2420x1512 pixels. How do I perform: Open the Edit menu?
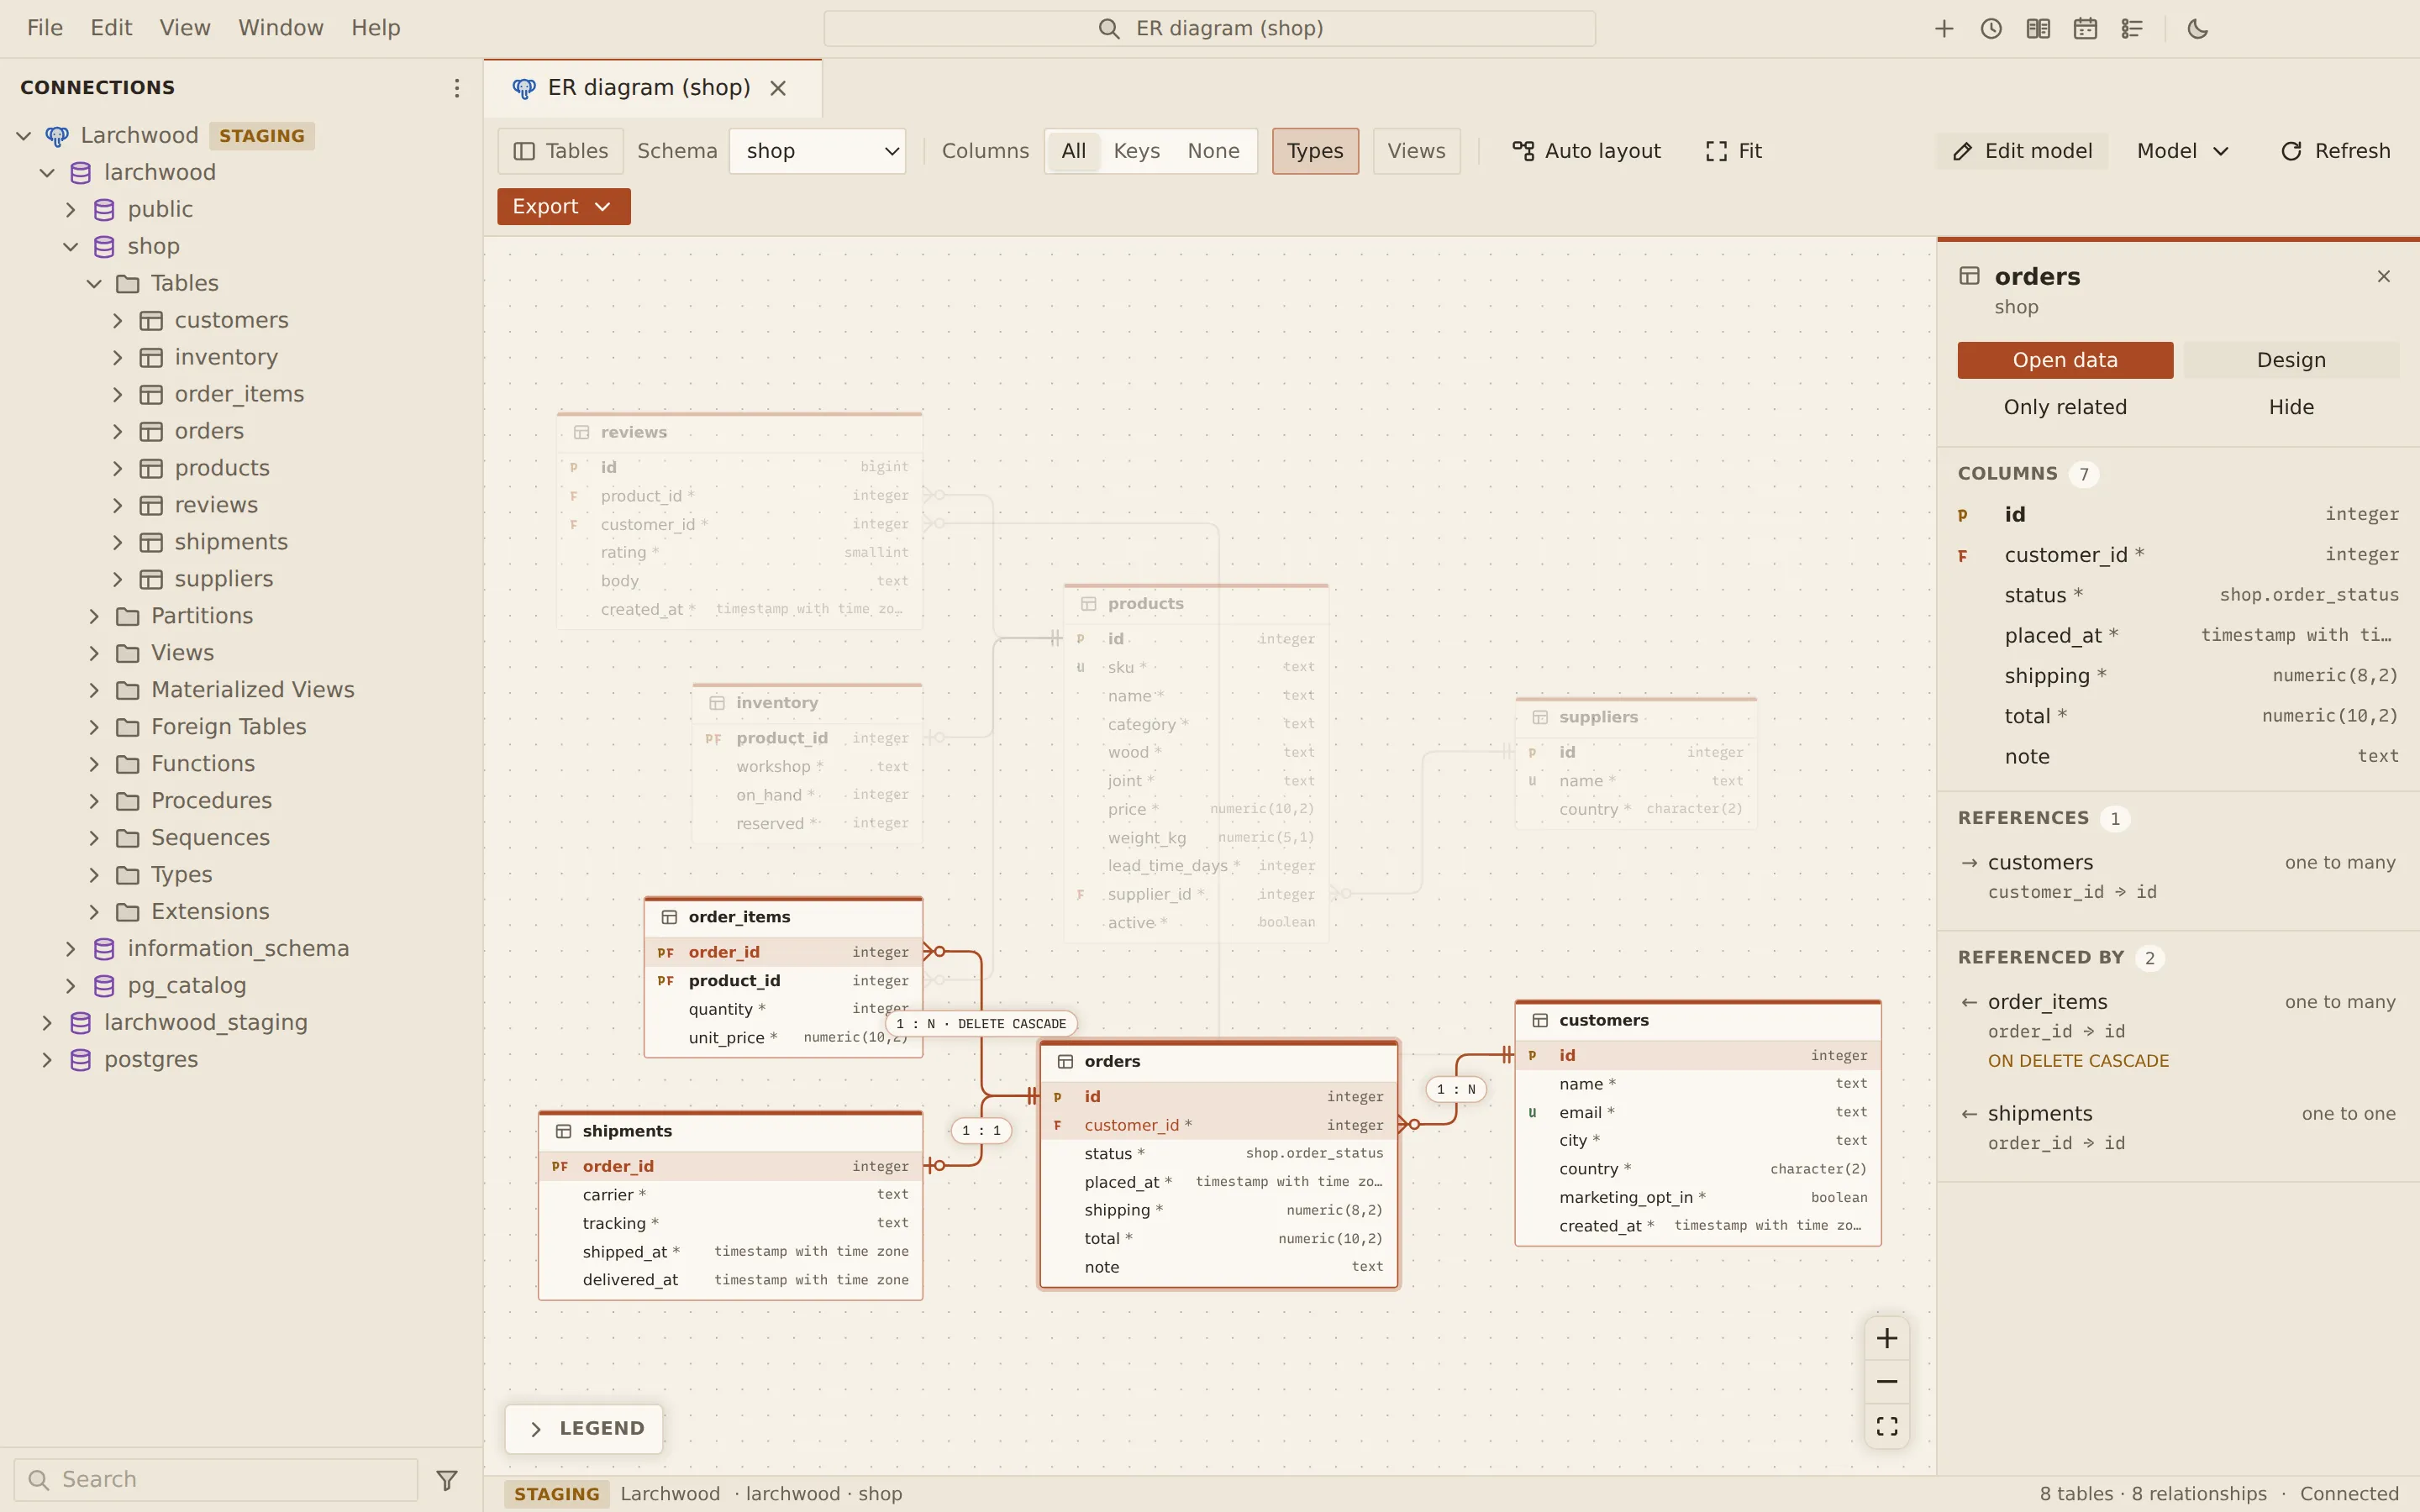pos(111,28)
